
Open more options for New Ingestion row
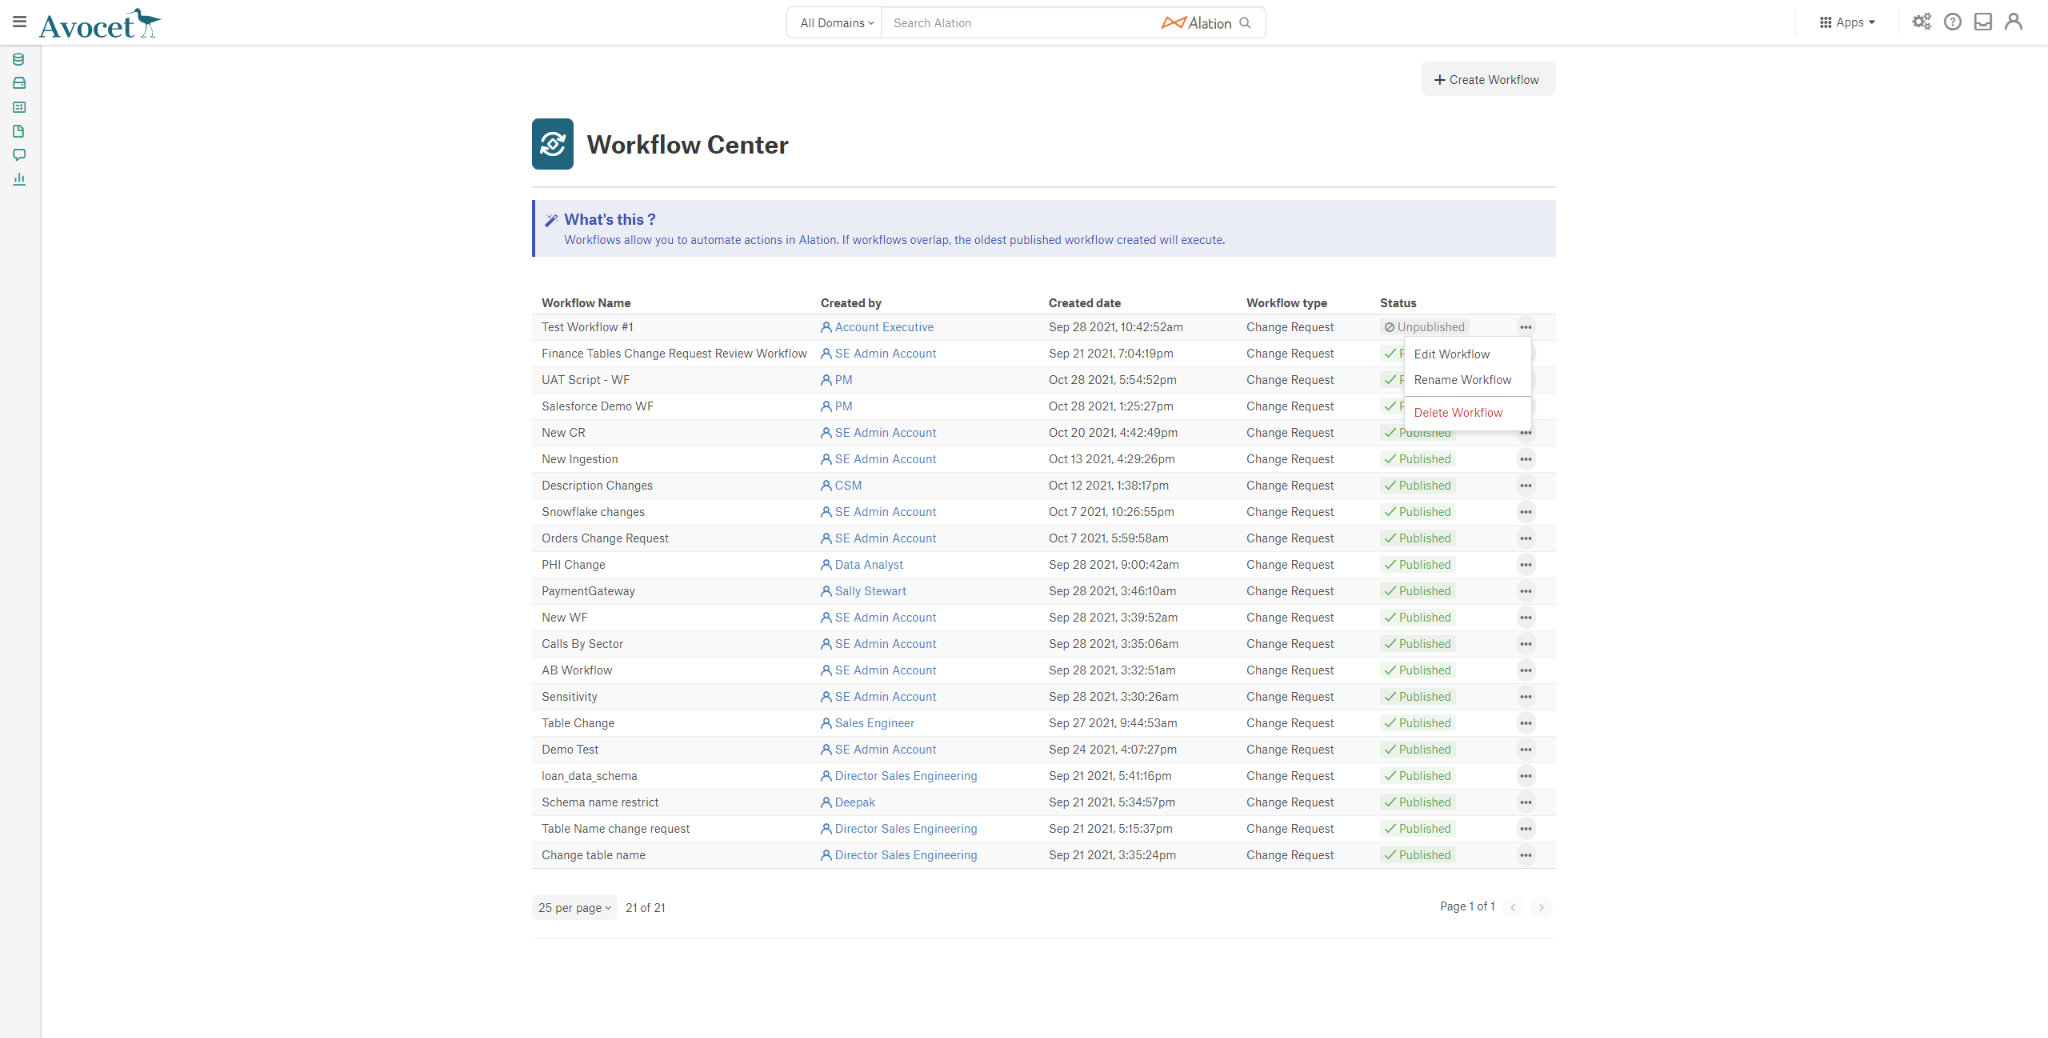click(x=1526, y=459)
